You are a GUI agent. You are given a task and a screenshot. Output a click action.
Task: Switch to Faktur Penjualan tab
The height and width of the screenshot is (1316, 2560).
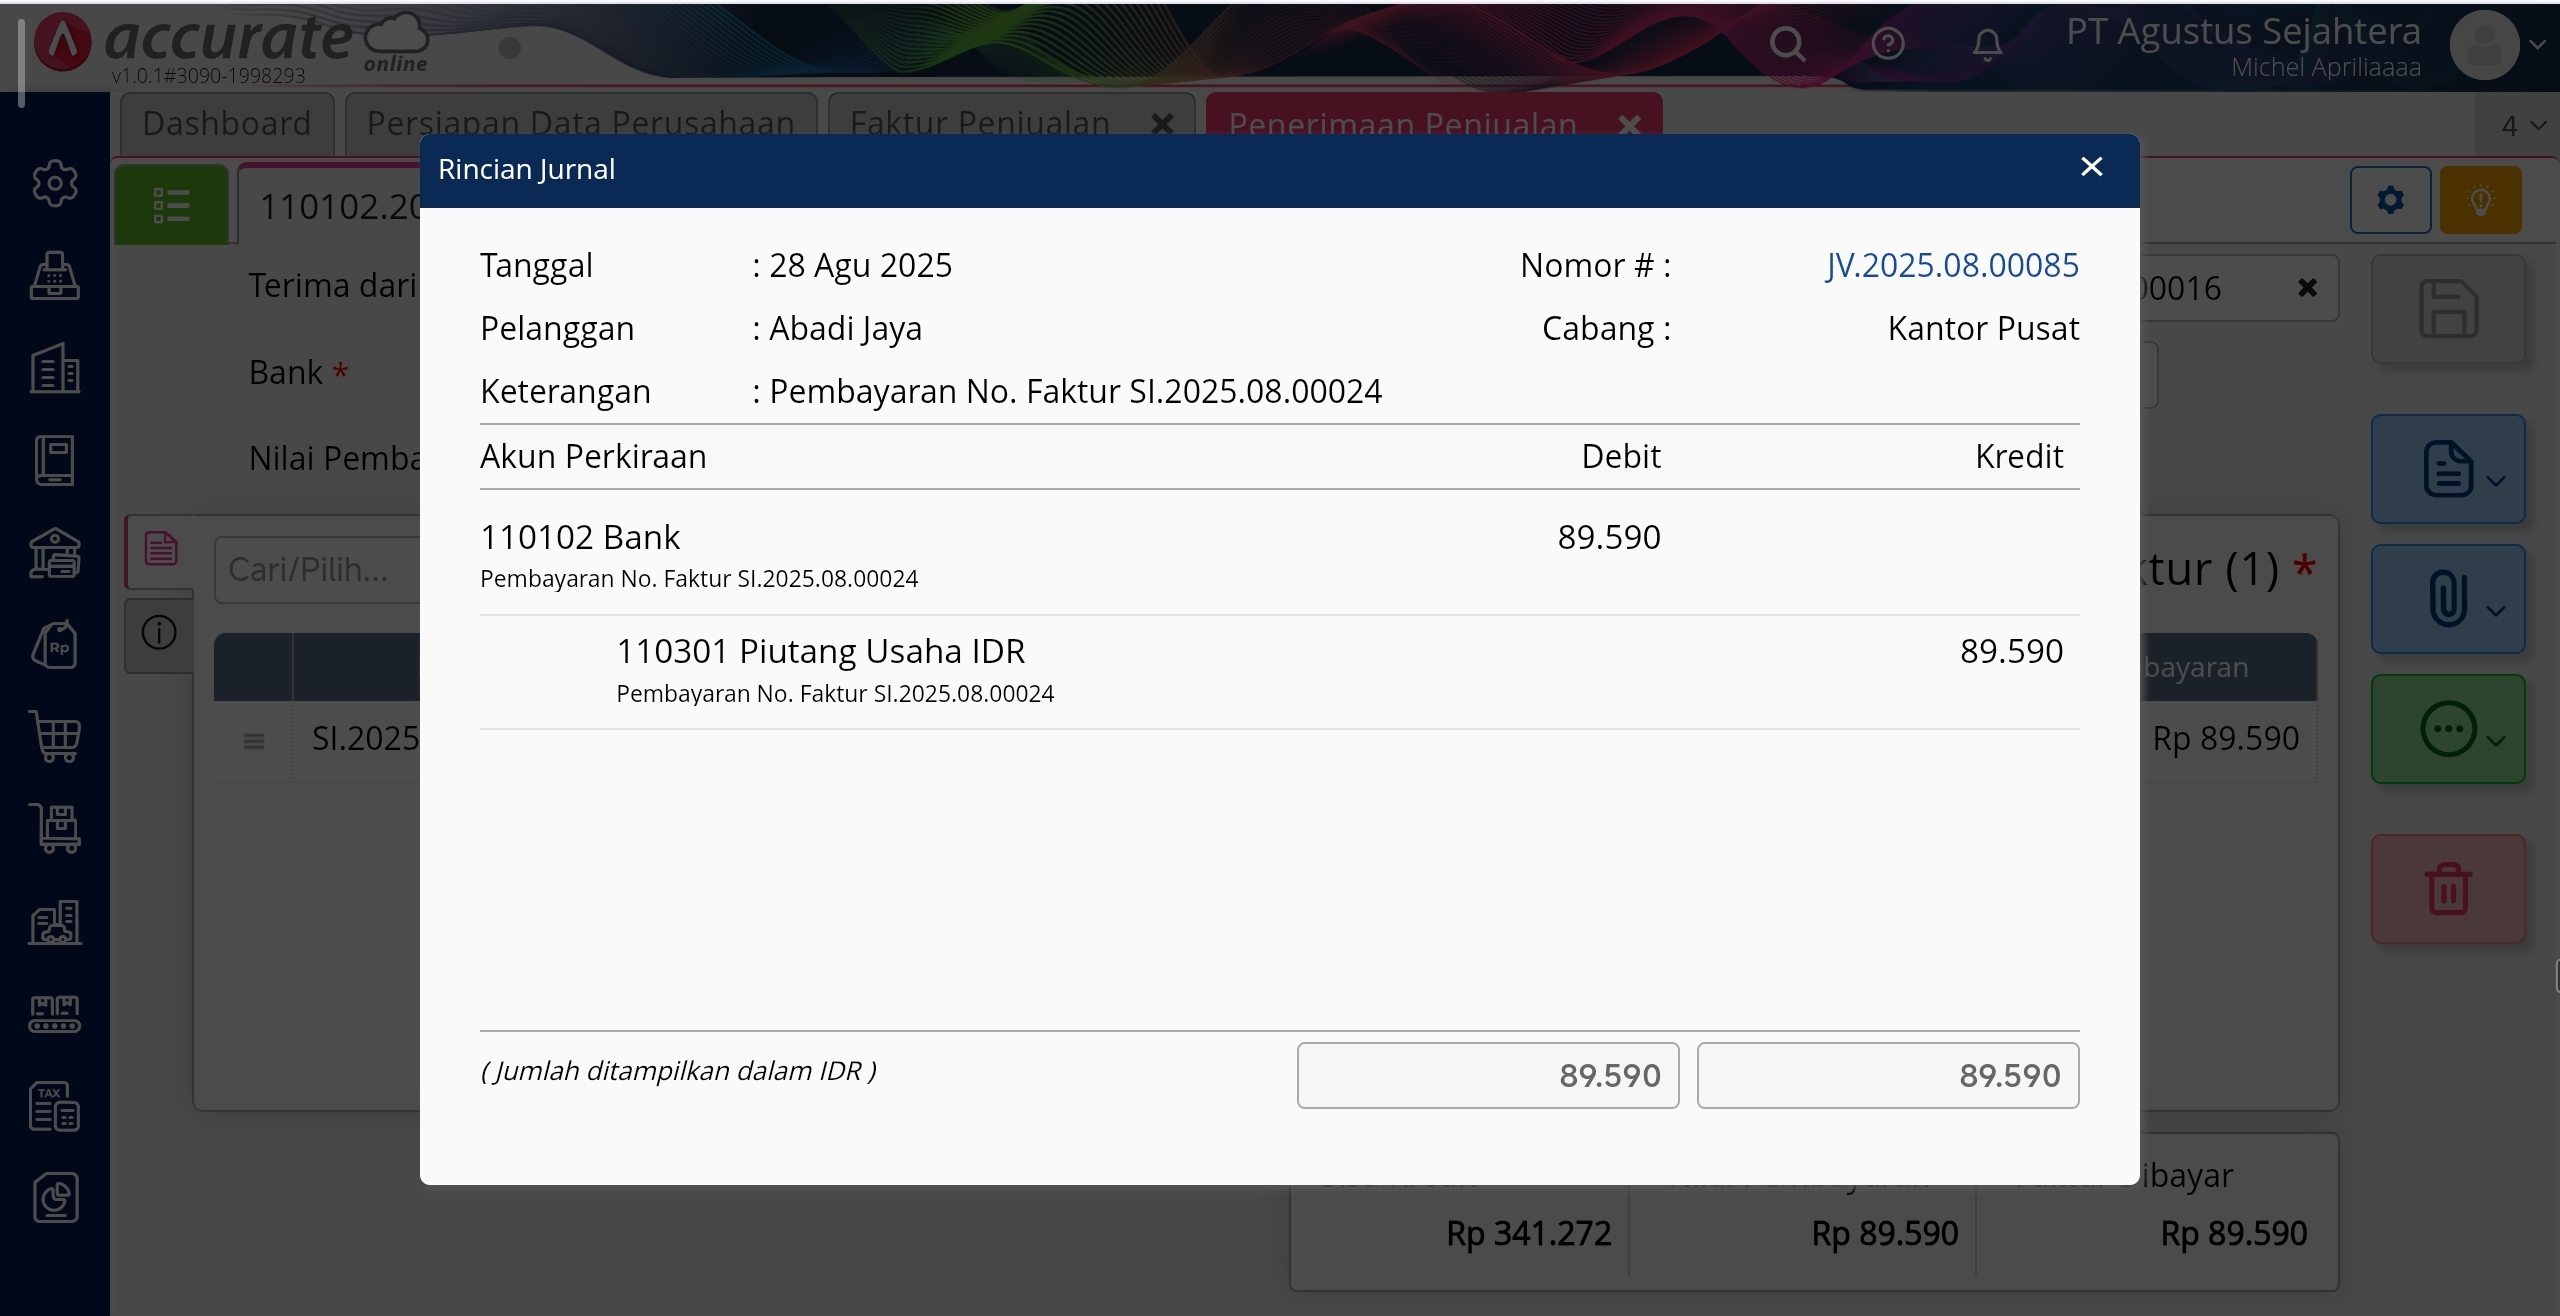click(x=980, y=124)
